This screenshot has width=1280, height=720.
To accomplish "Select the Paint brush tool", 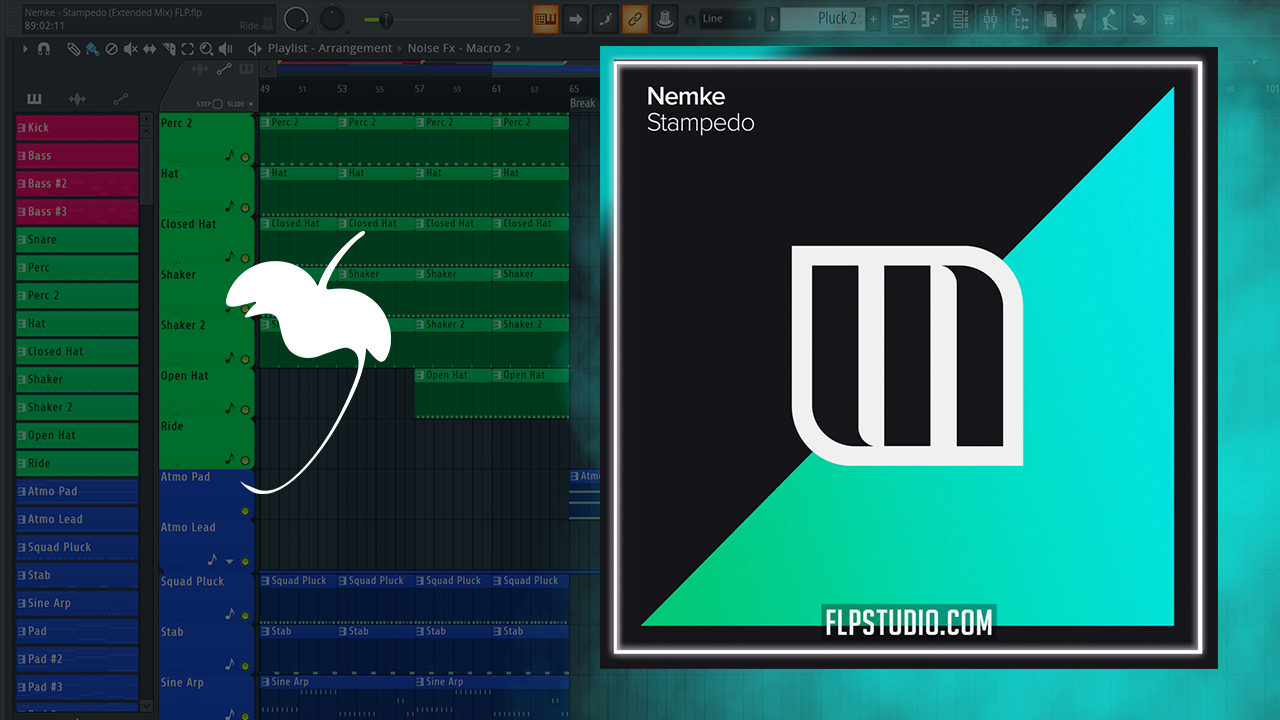I will pos(92,48).
